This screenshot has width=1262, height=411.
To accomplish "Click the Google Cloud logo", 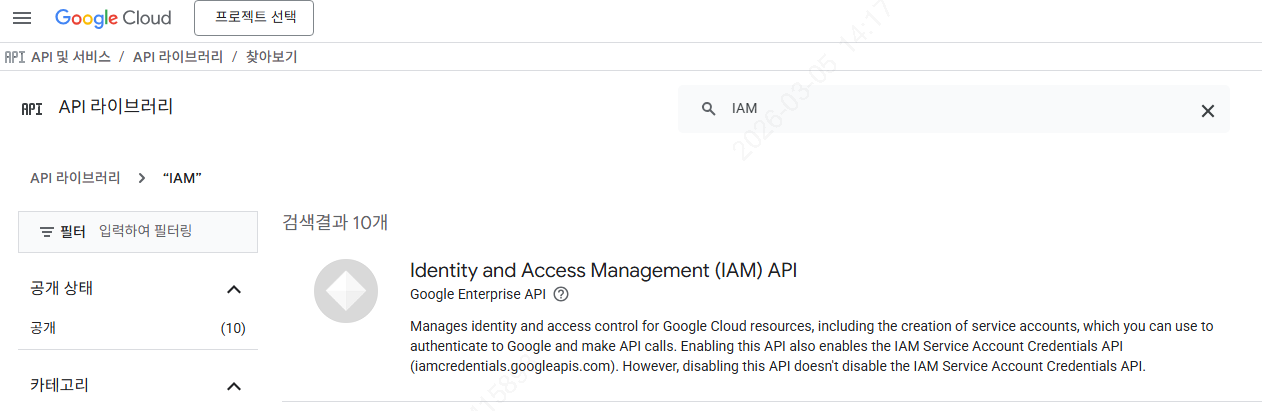I will coord(113,18).
